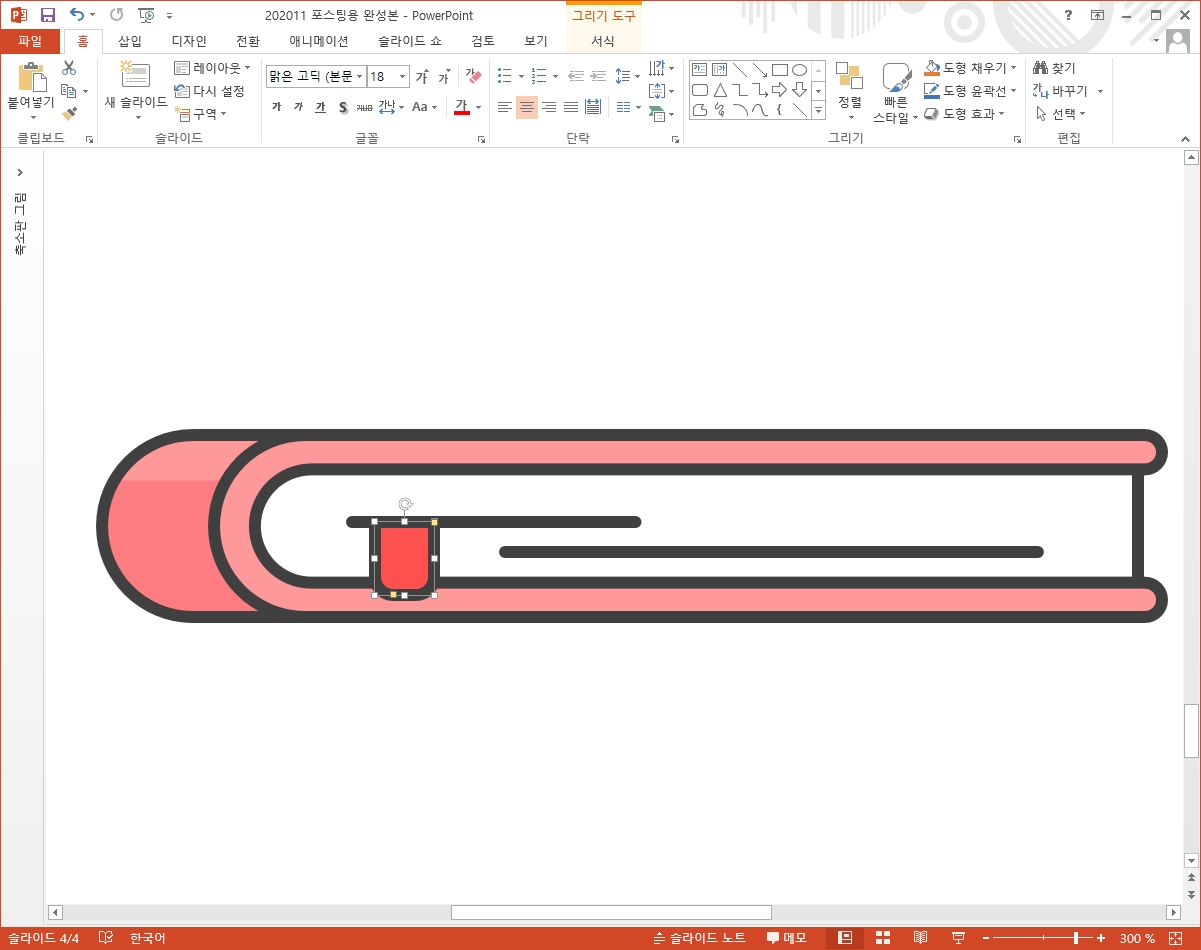Undo the last action
The height and width of the screenshot is (950, 1201).
click(77, 15)
